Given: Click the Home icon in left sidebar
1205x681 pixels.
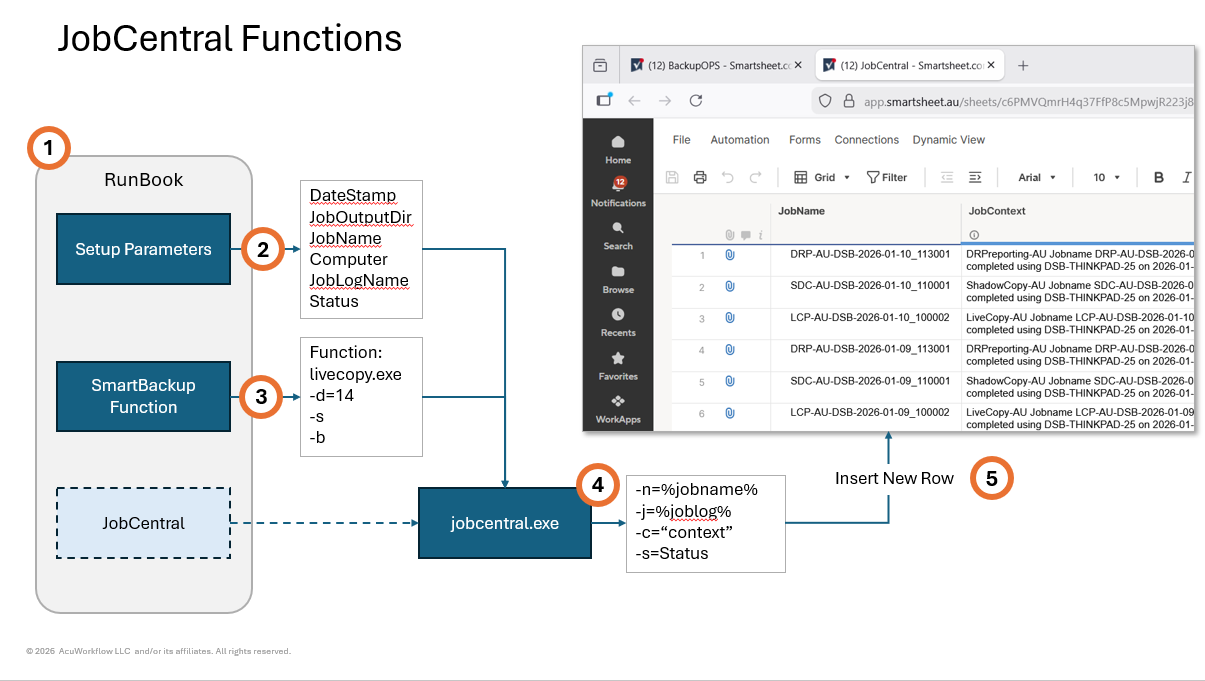Looking at the screenshot, I should coord(618,143).
